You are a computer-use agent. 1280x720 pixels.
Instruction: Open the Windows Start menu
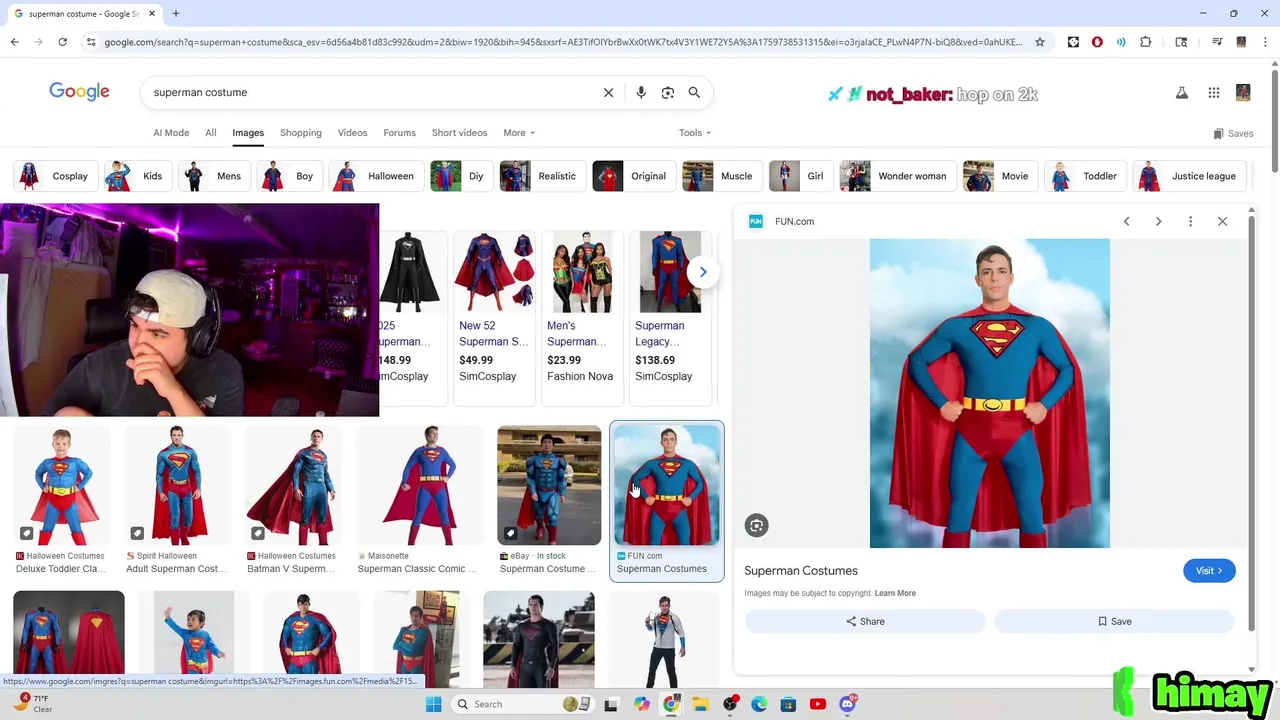[433, 704]
